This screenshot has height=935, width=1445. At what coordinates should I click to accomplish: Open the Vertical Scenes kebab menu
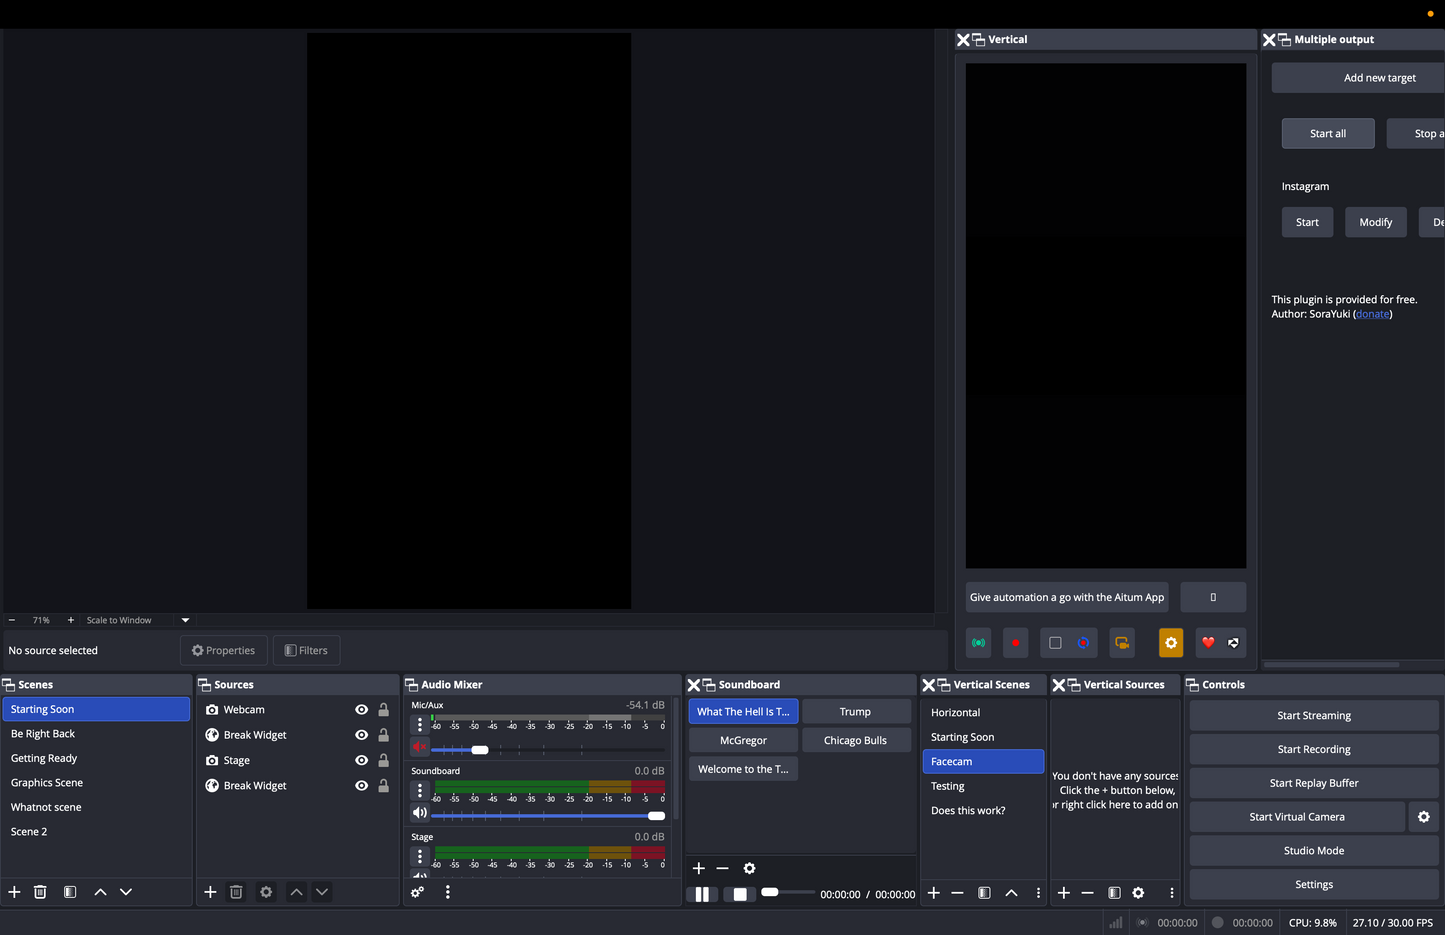pos(1038,892)
